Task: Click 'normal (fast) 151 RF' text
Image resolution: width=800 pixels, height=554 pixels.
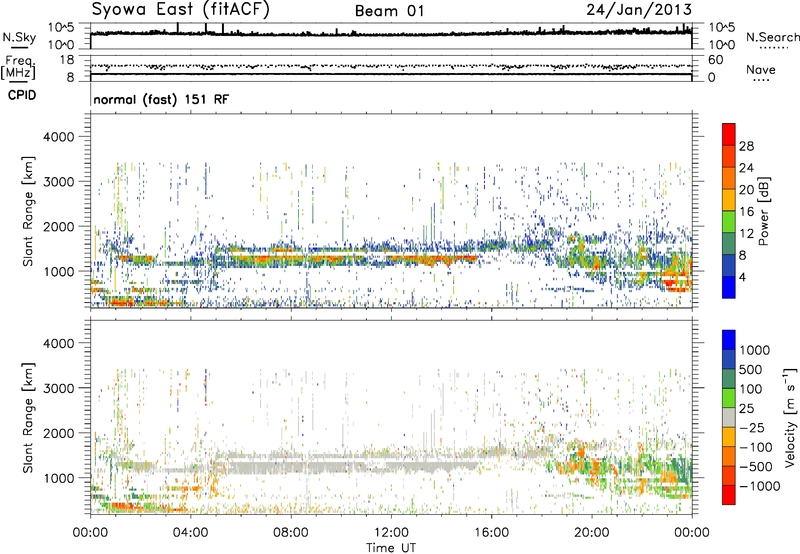Action: tap(161, 99)
